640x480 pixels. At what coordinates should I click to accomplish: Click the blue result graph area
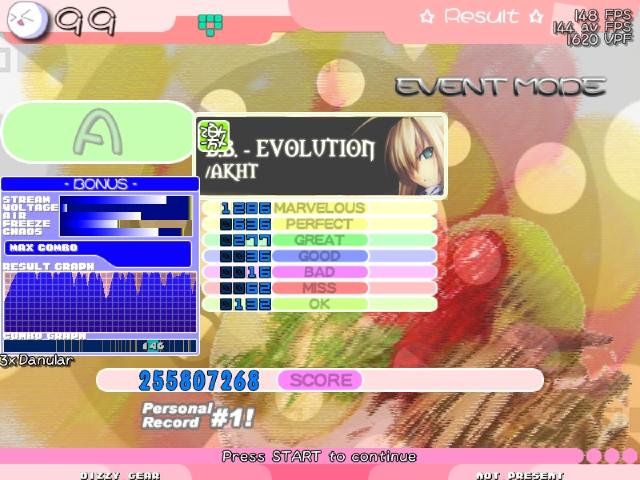click(x=100, y=302)
